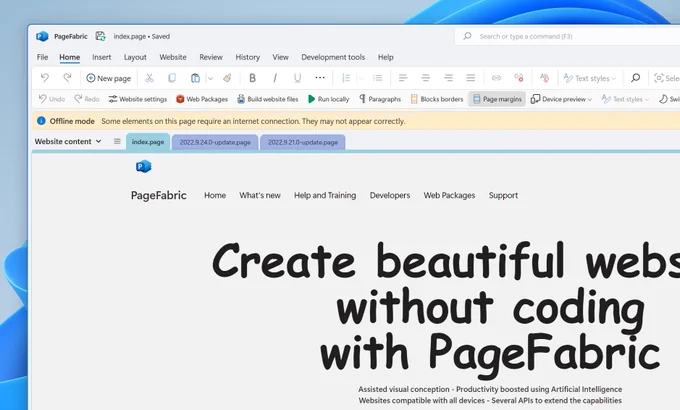Open the Insert ribbon tab
680x410 pixels.
(101, 57)
